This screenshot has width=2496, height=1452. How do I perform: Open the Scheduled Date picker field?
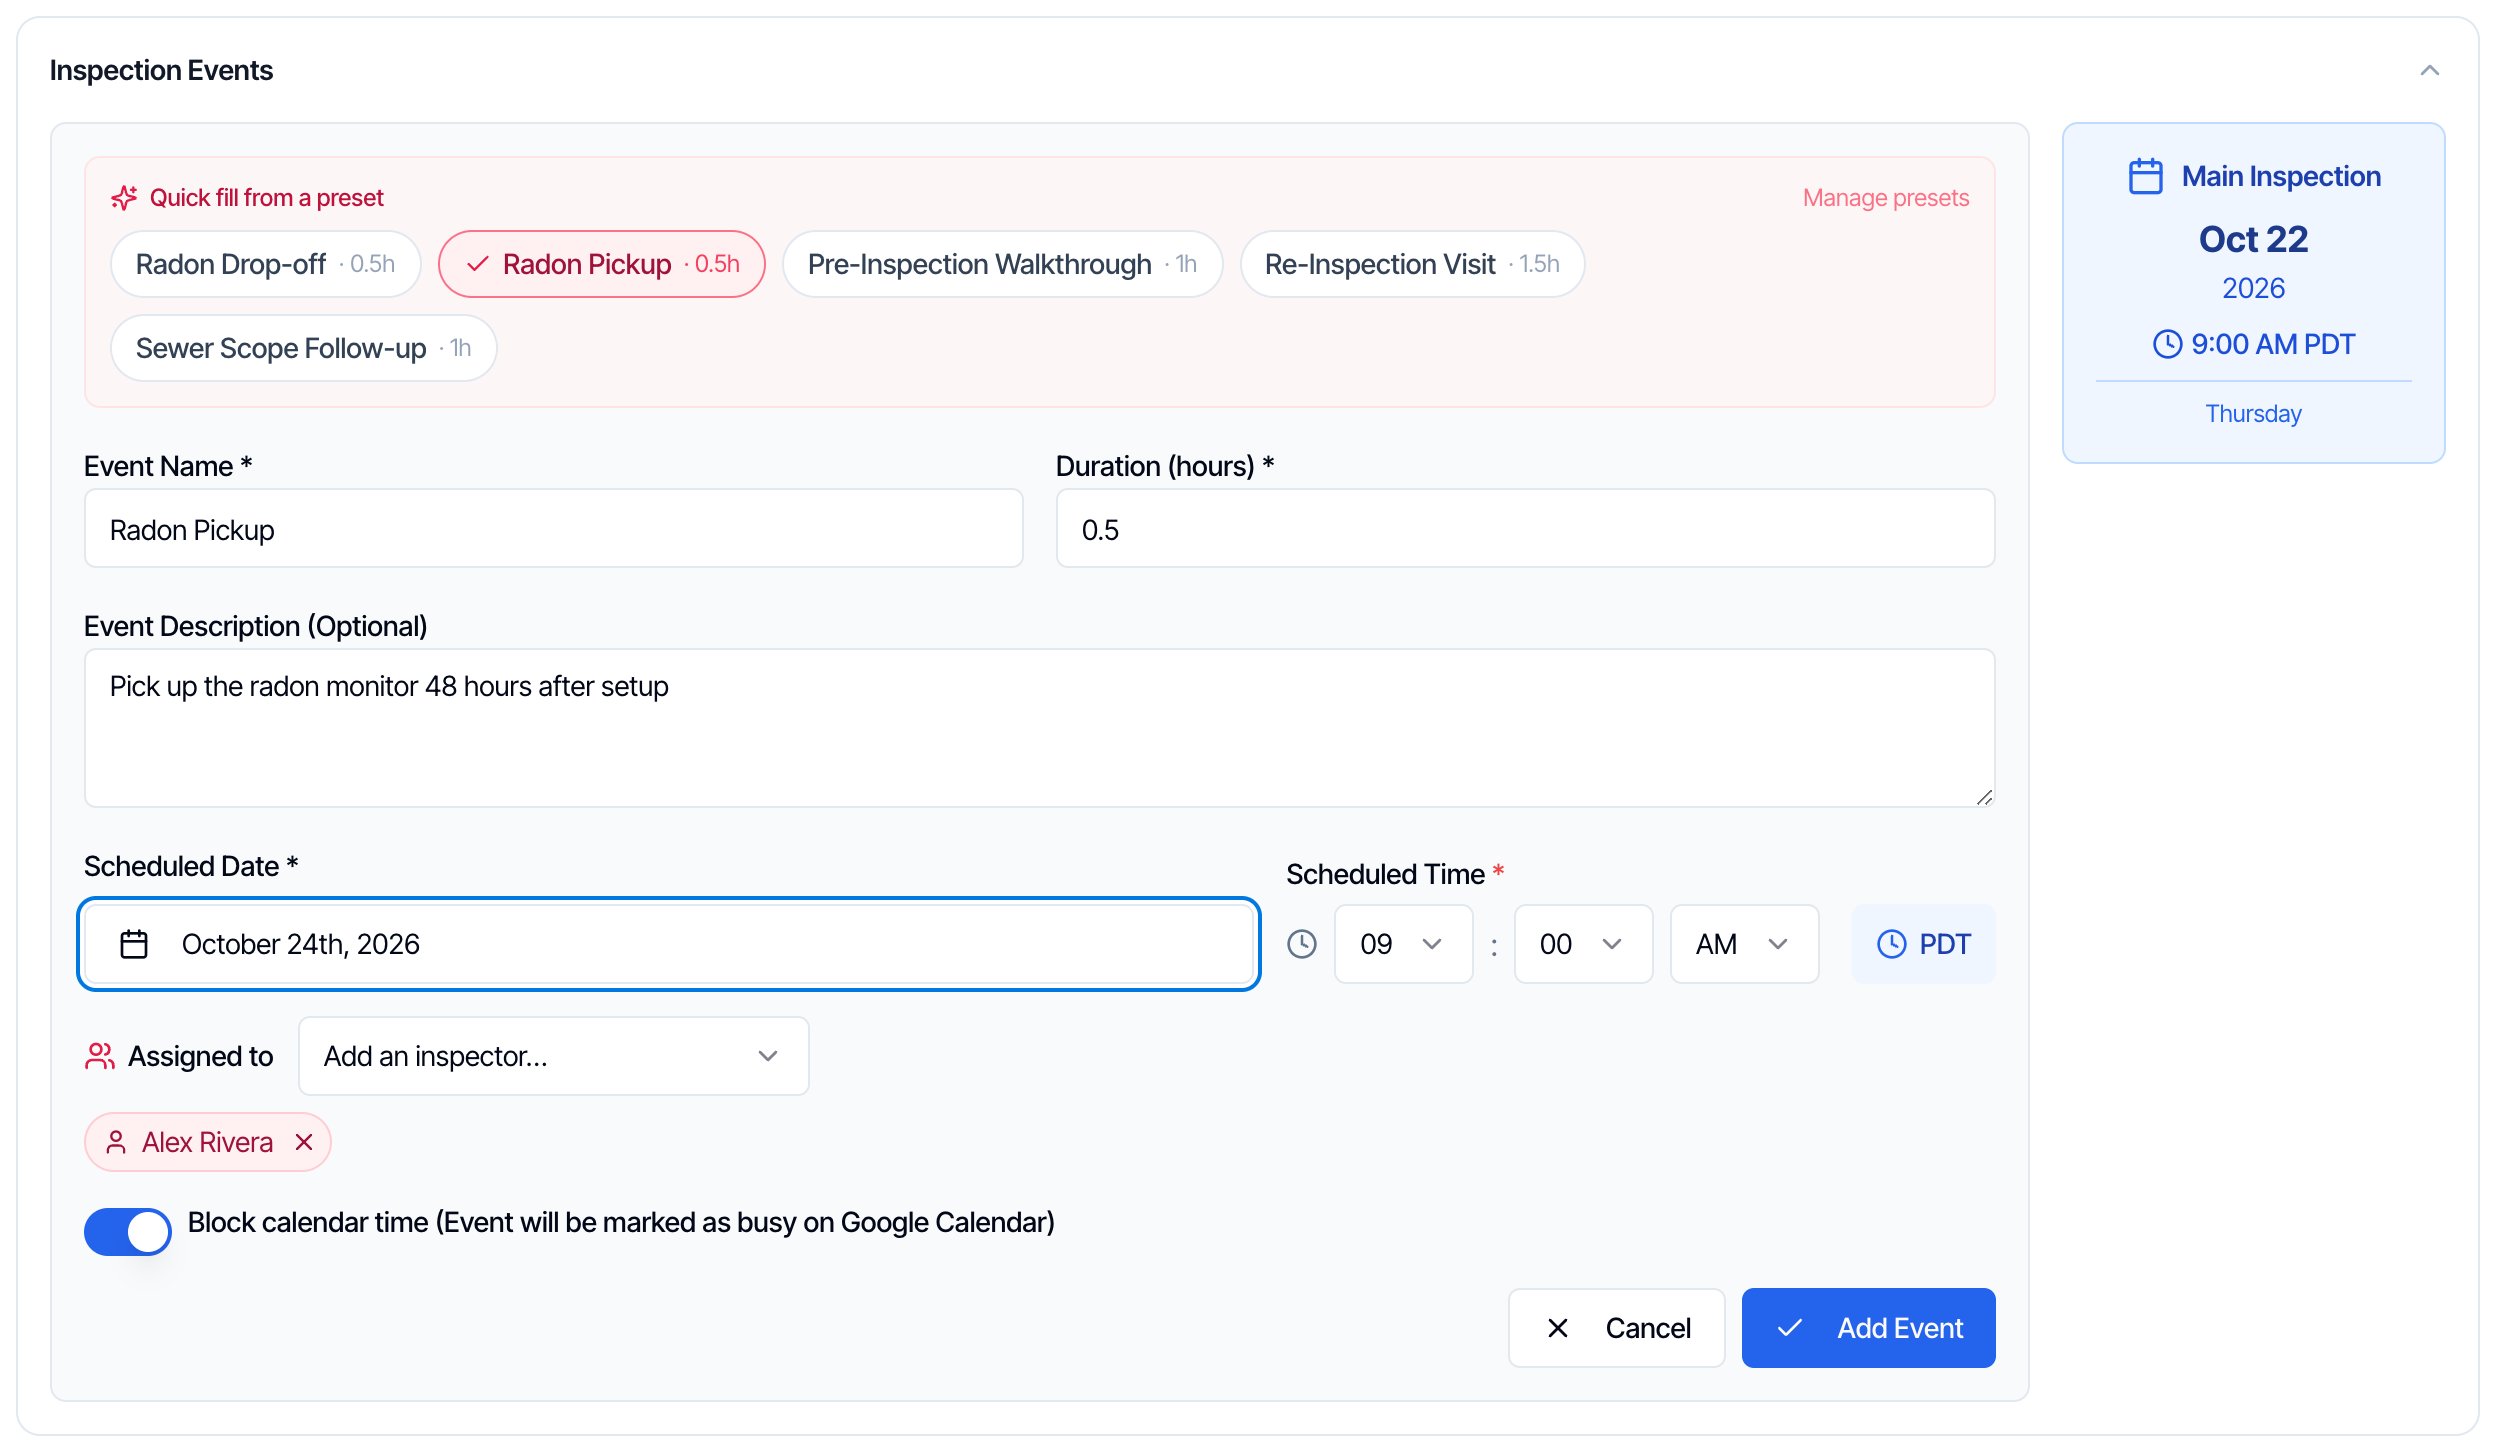(x=668, y=944)
